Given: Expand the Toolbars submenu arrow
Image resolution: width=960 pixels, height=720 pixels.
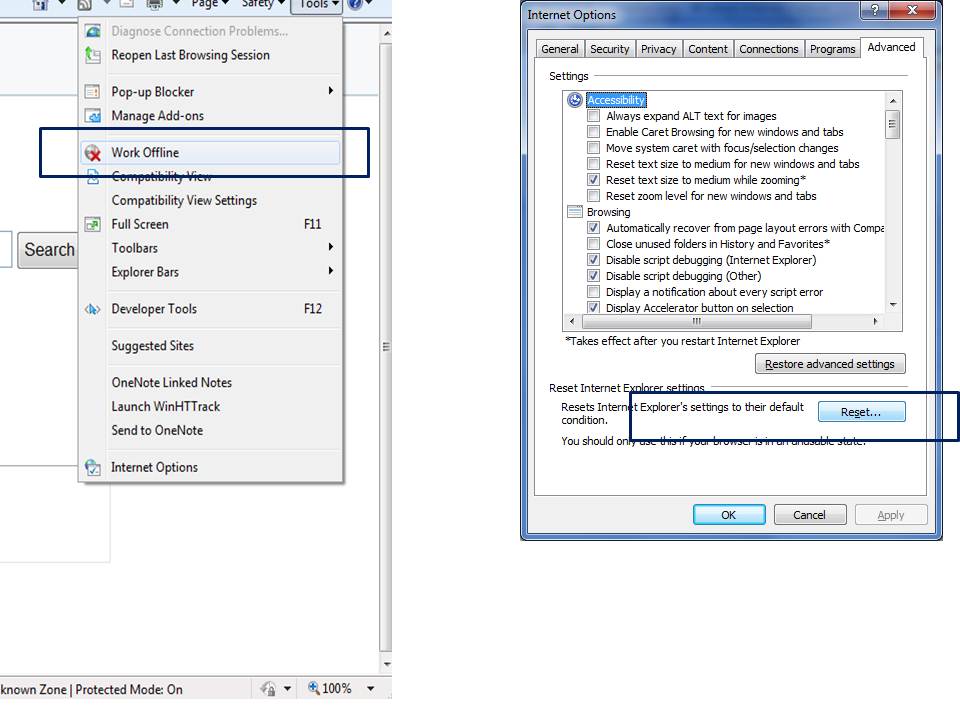Looking at the screenshot, I should [x=331, y=247].
